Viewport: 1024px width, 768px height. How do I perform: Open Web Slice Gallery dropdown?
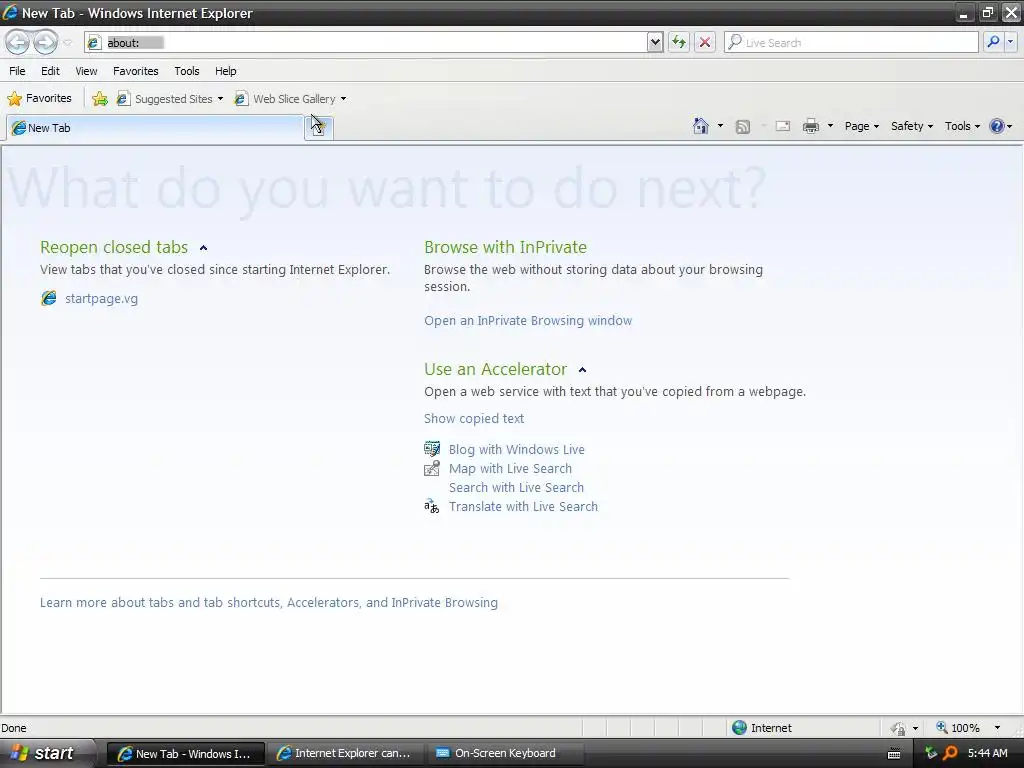[291, 99]
